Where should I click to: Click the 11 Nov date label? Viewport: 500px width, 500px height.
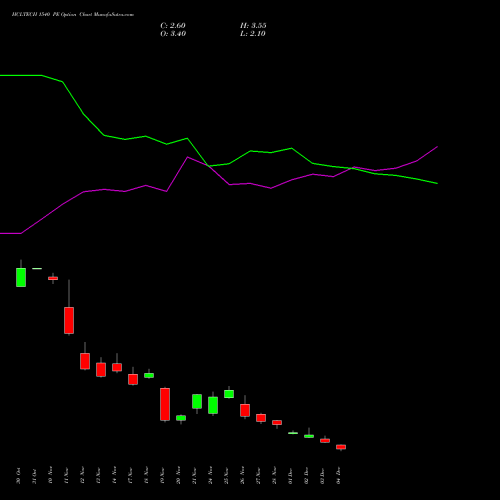pos(66,475)
